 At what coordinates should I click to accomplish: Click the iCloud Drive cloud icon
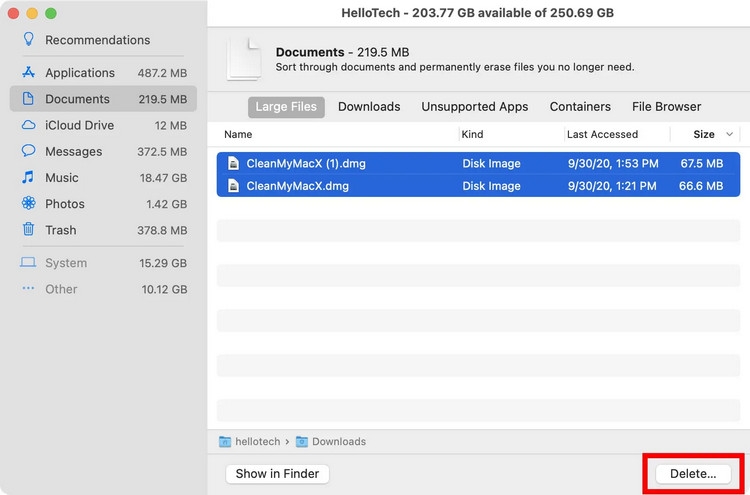[x=28, y=126]
